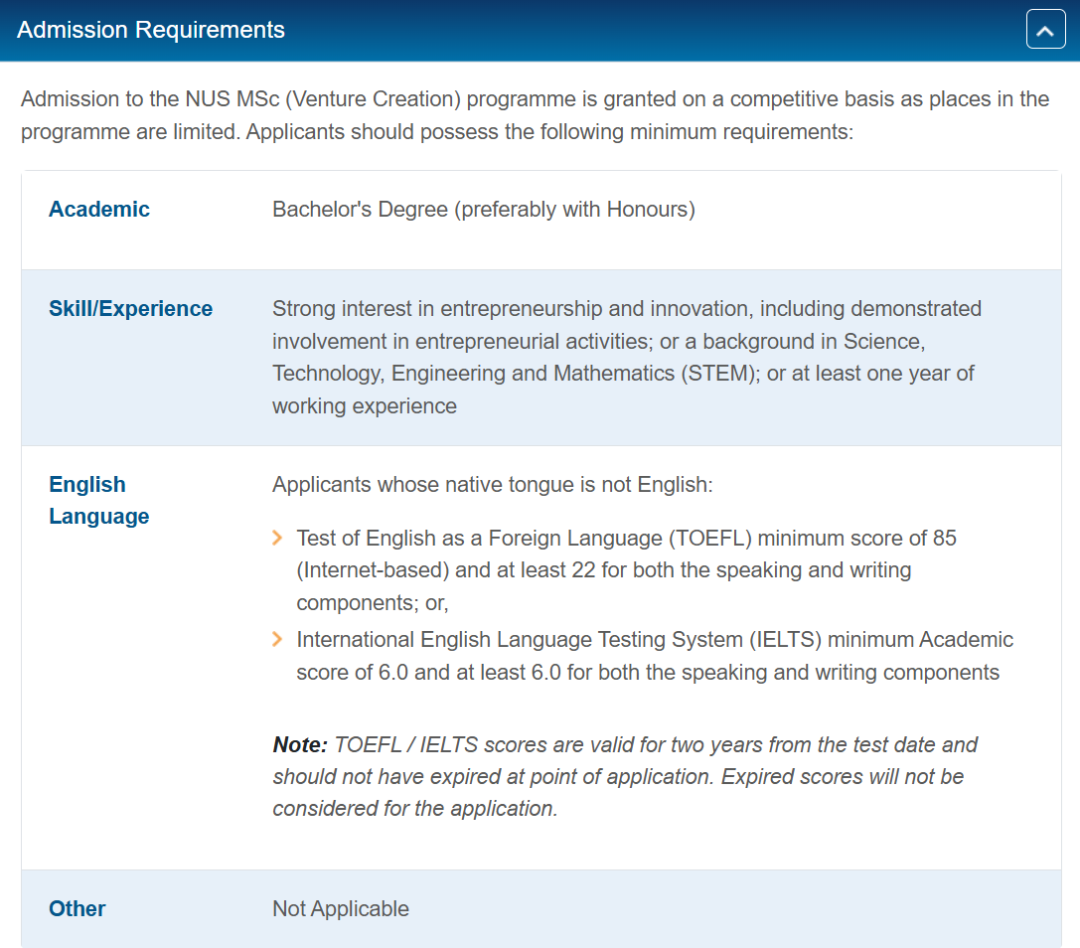Click the TOEFL minimum score of 85 text
Viewport: 1080px width, 948px height.
(x=626, y=539)
